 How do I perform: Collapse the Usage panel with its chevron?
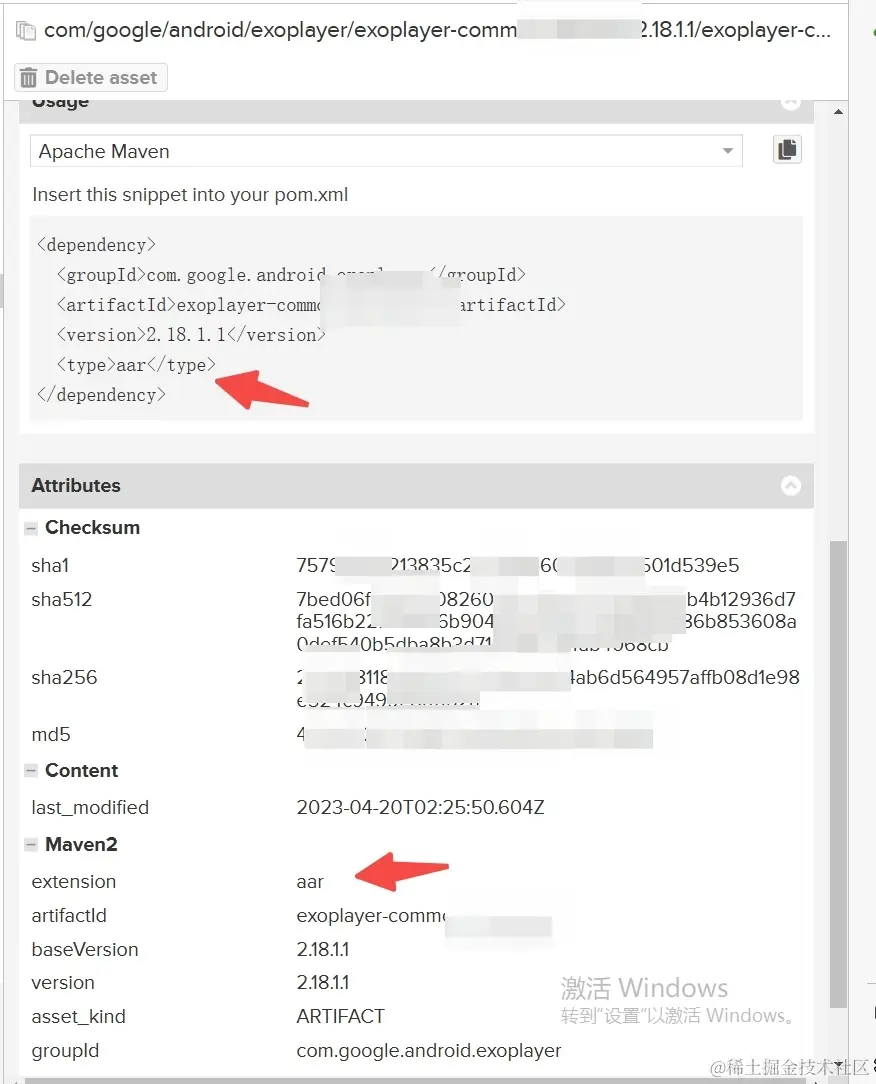[x=790, y=104]
